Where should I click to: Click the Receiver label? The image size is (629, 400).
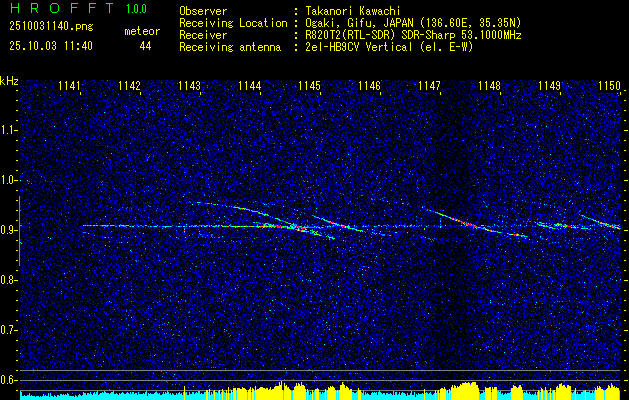pyautogui.click(x=203, y=35)
